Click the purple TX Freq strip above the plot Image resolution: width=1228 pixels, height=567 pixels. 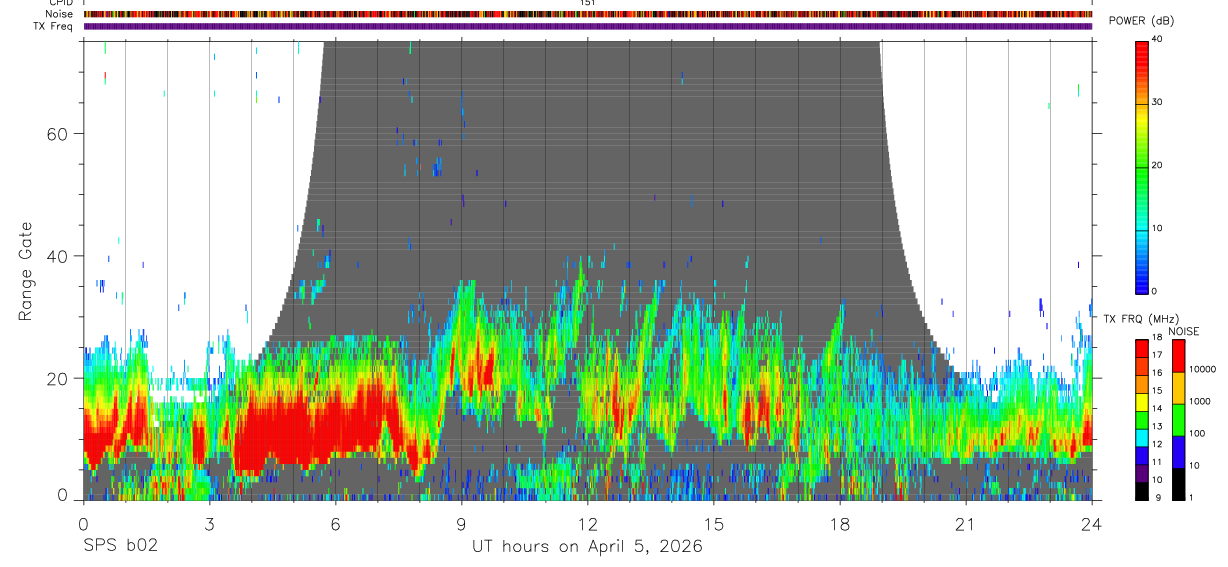pos(588,26)
